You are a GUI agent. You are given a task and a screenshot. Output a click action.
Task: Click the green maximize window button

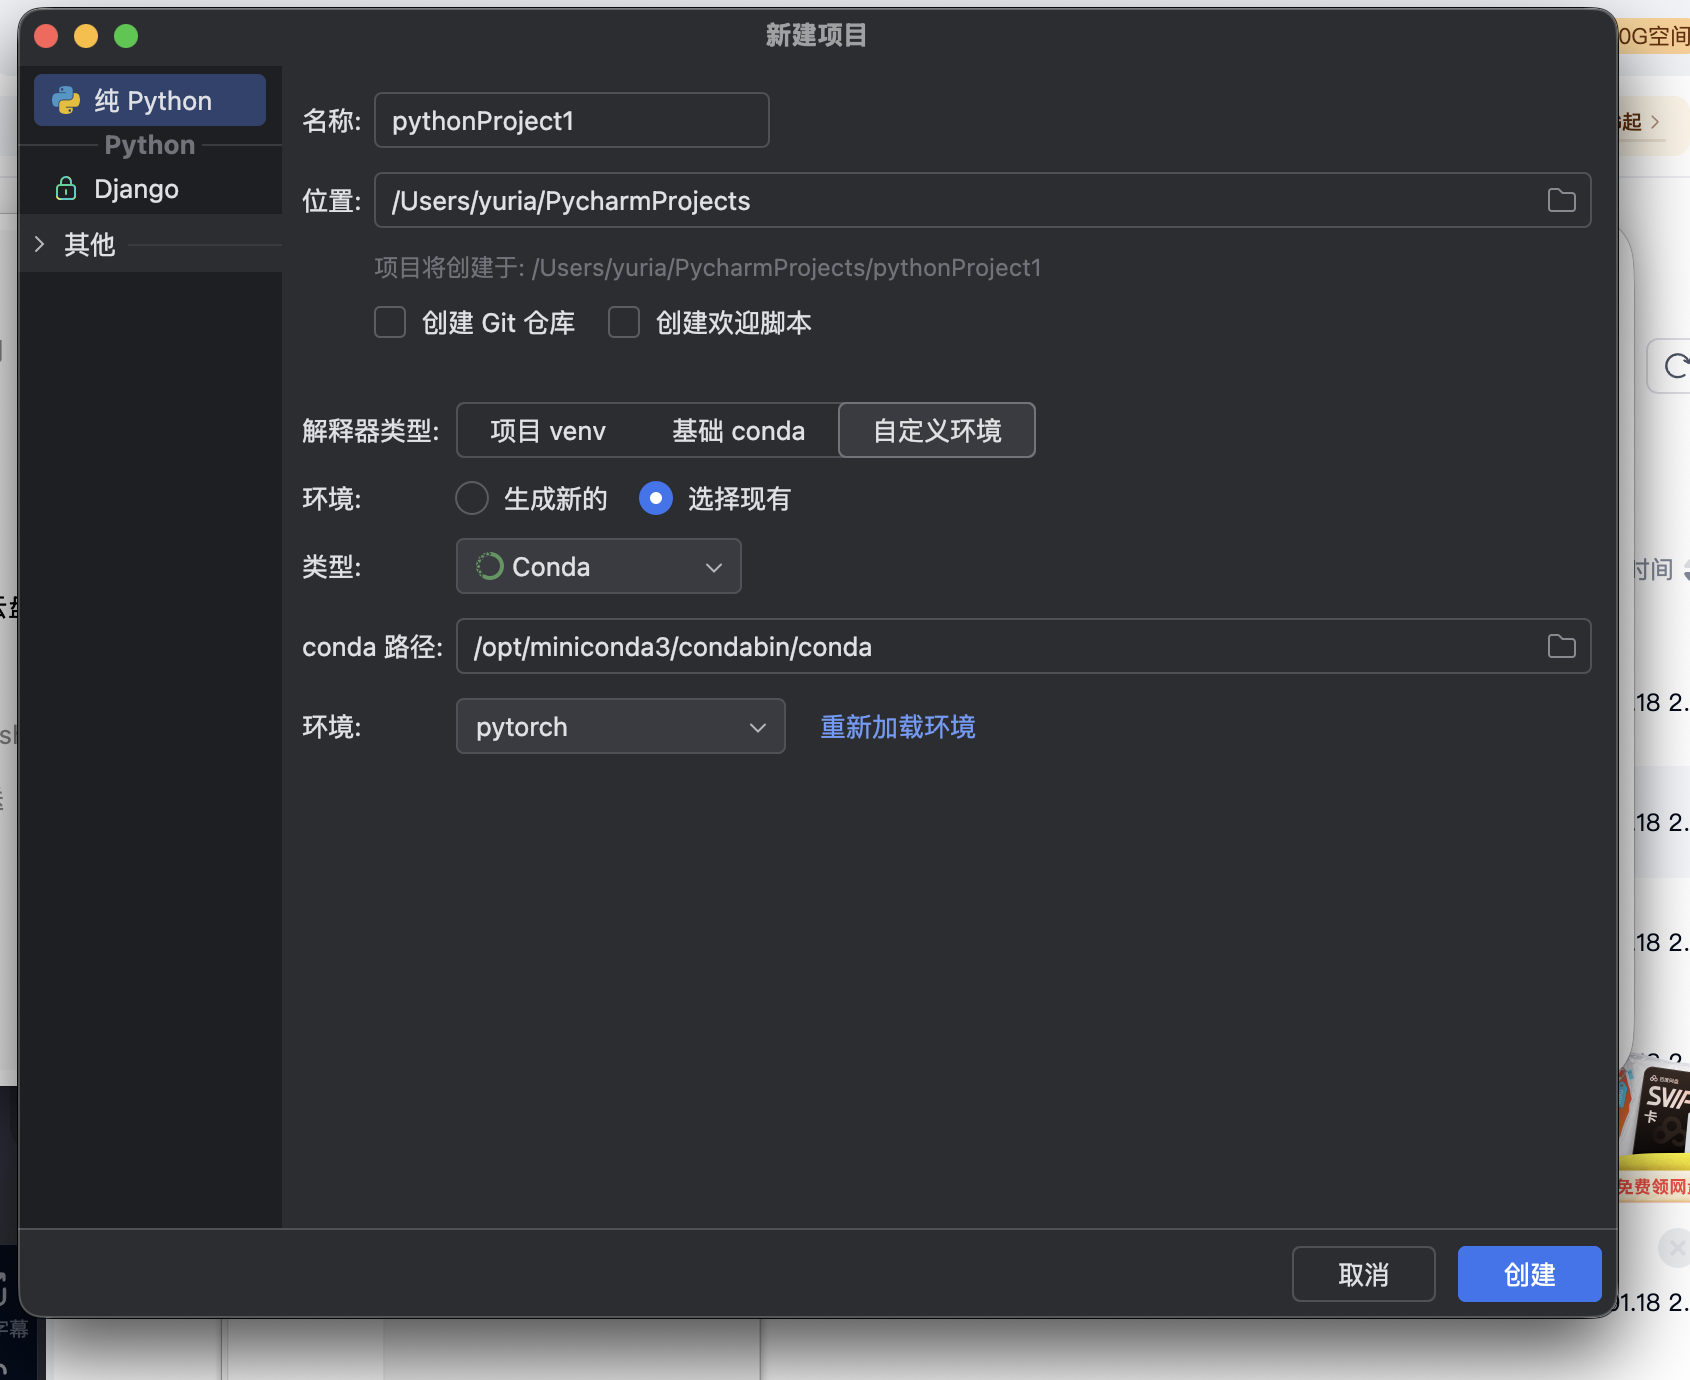coord(126,36)
